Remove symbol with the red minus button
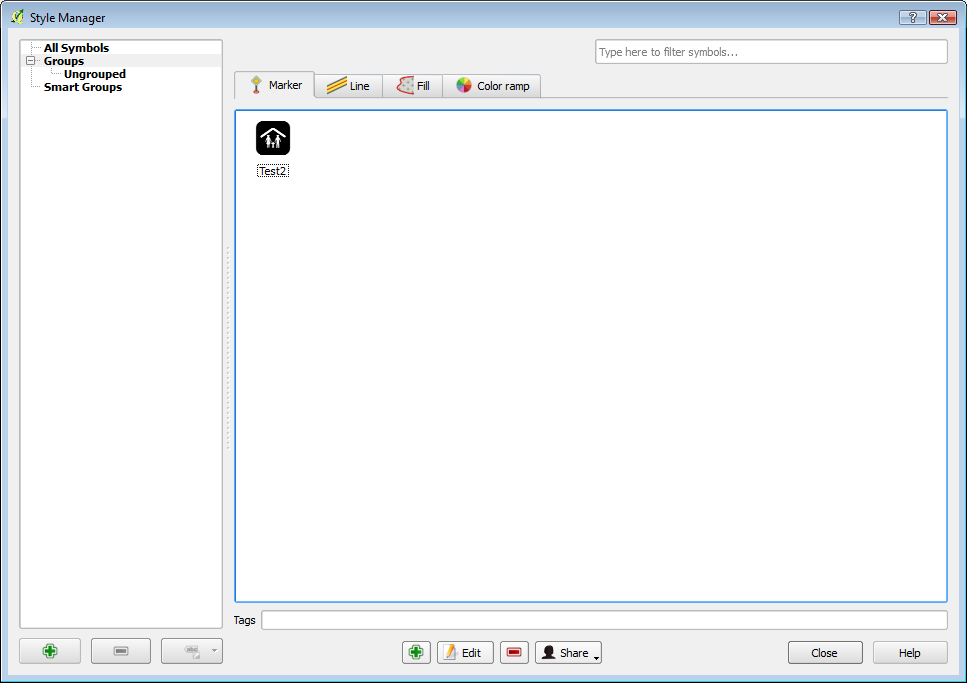The image size is (967, 683). point(514,652)
